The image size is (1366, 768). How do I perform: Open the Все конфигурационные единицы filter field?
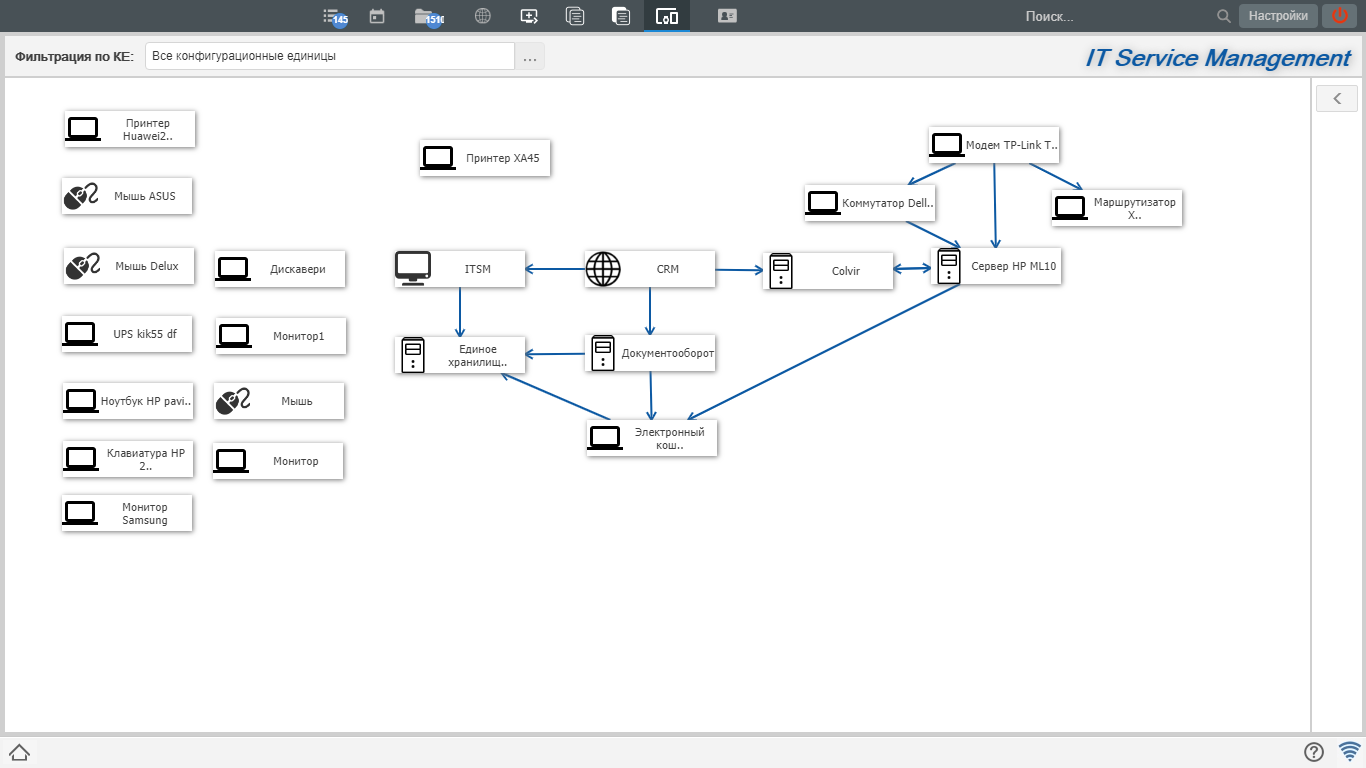point(330,56)
